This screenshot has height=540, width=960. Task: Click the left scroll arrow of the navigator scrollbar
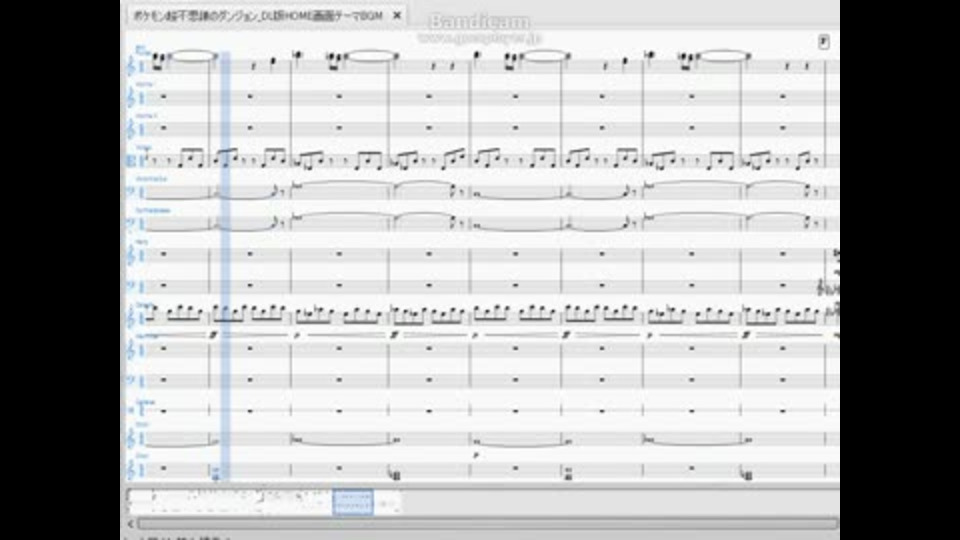(130, 524)
